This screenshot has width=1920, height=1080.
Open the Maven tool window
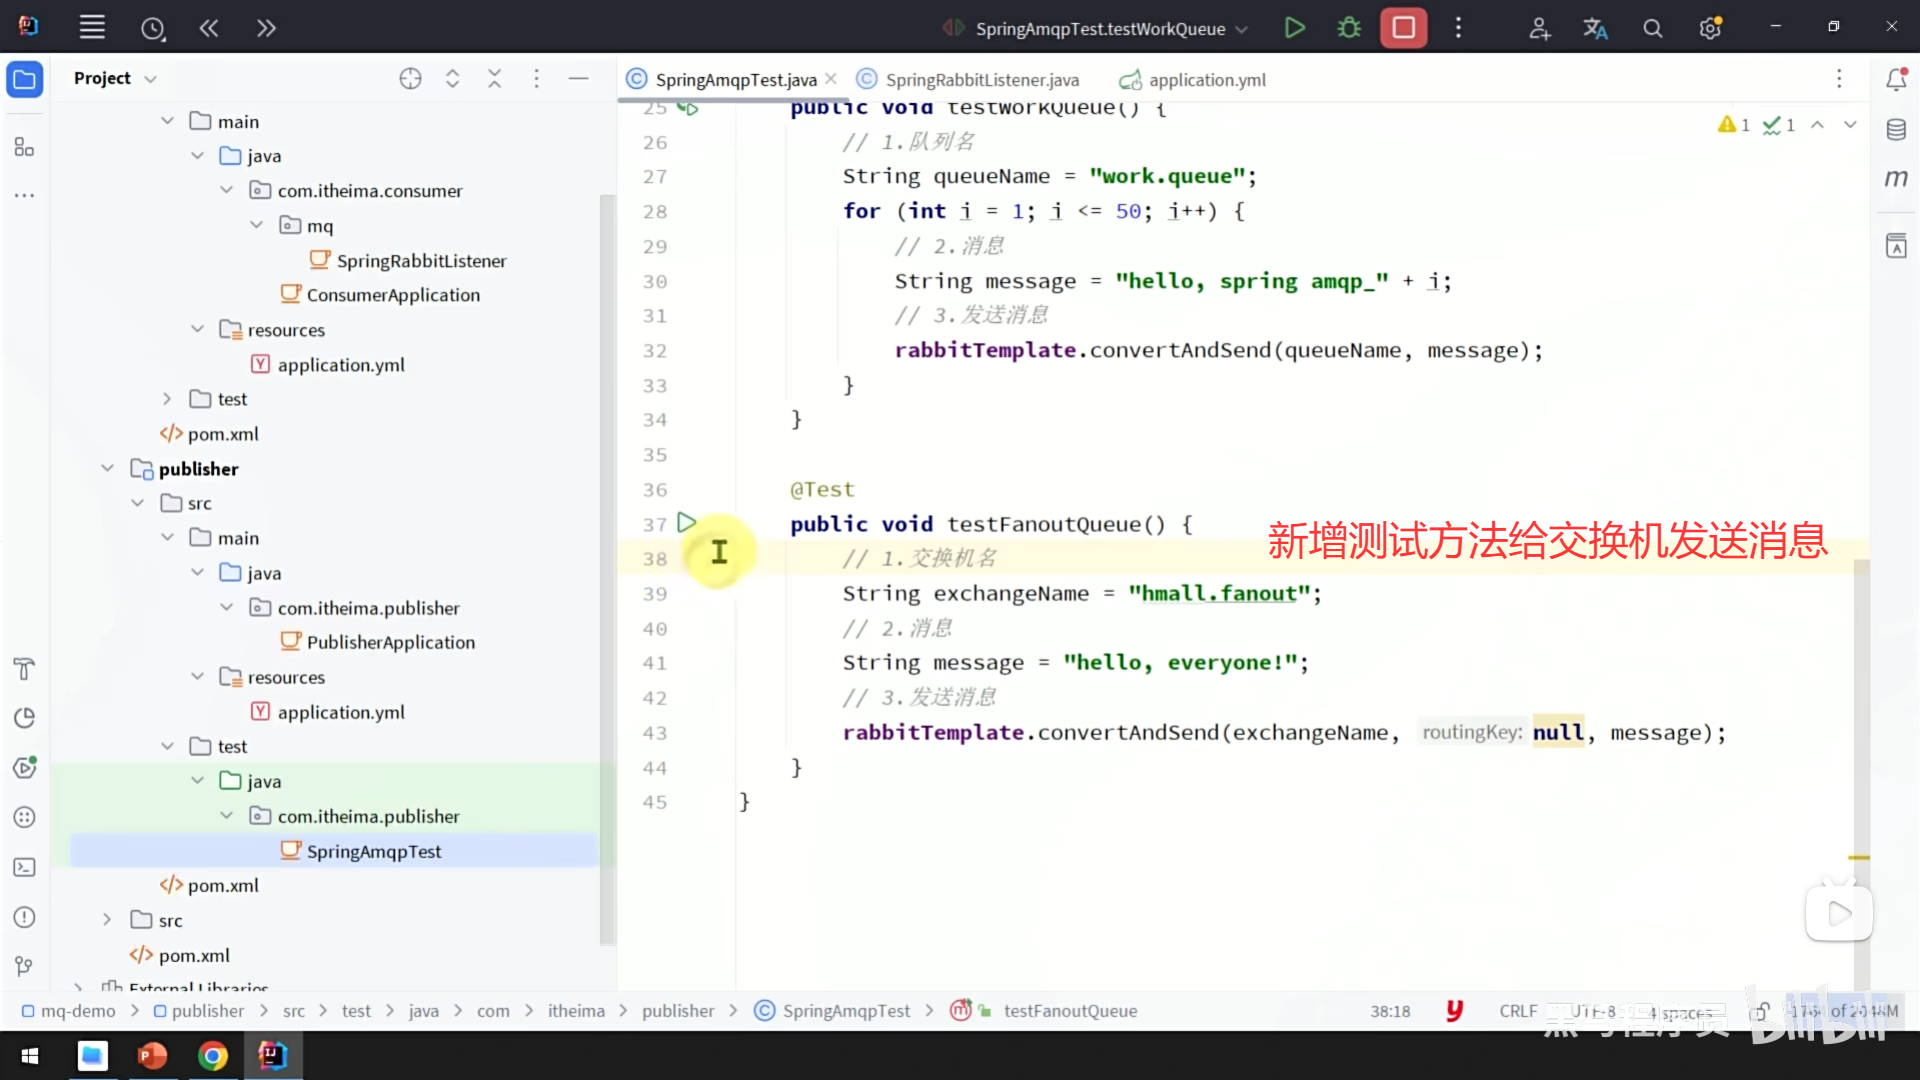[x=1896, y=178]
